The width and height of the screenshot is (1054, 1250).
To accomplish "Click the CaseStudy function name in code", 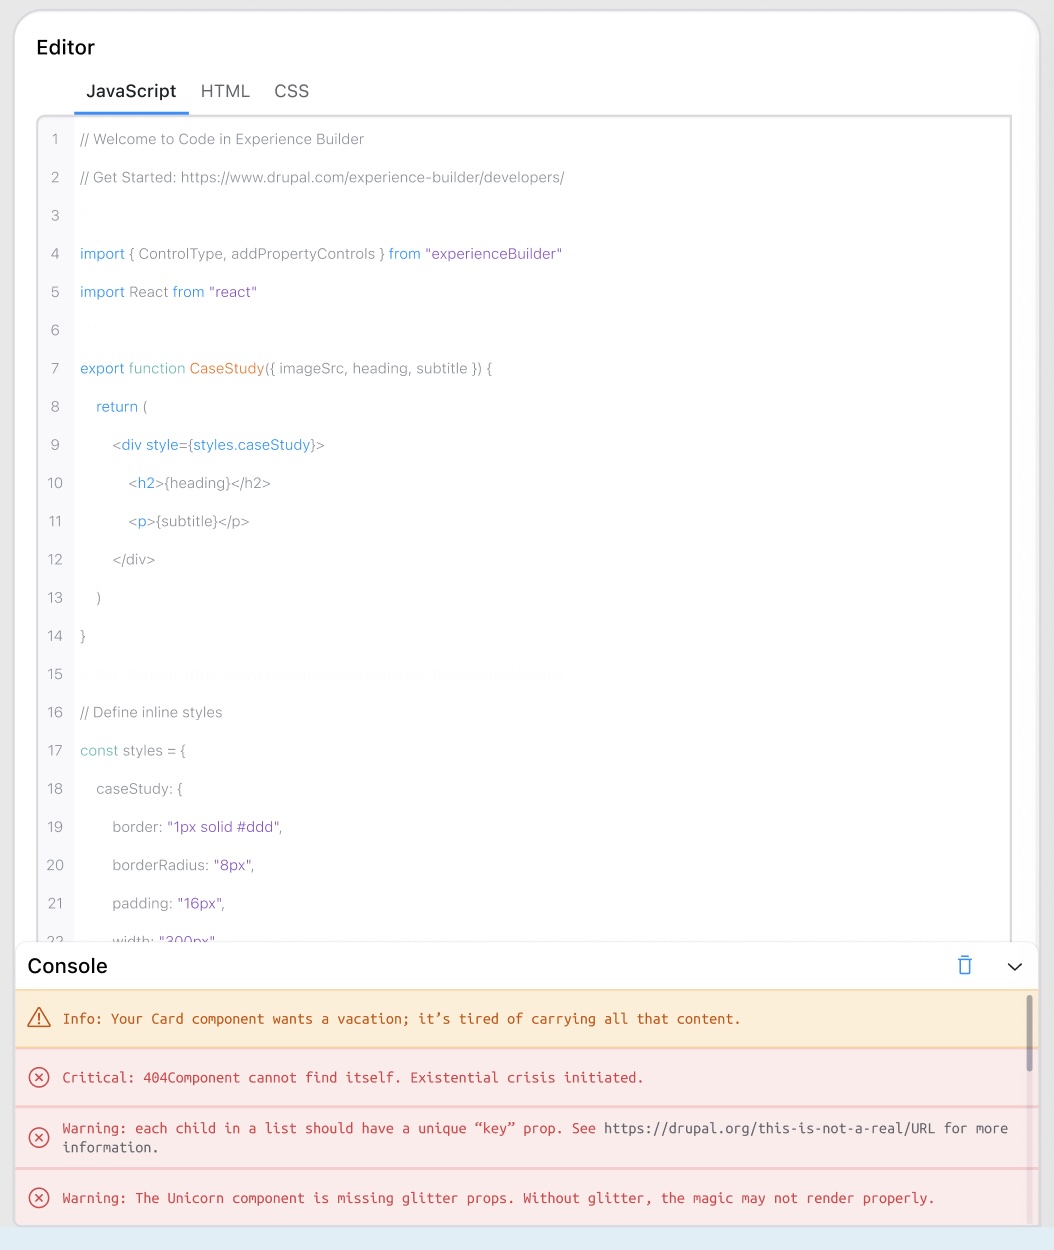I will click(227, 368).
